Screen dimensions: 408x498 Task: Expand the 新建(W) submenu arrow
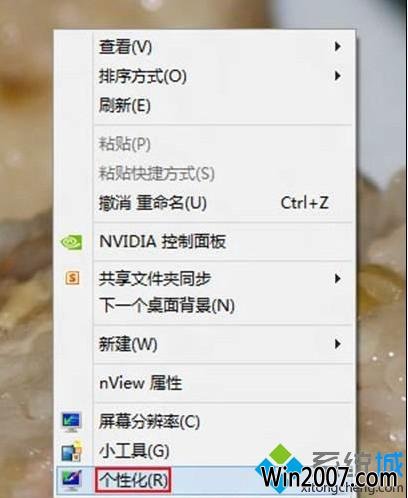[337, 344]
